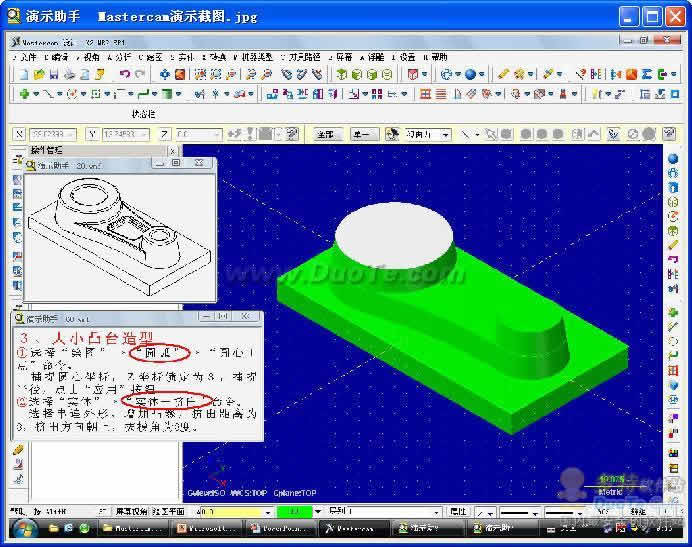Viewport: 692px width, 547px height.
Task: Click the Create Rectangle icon
Action: (95, 94)
